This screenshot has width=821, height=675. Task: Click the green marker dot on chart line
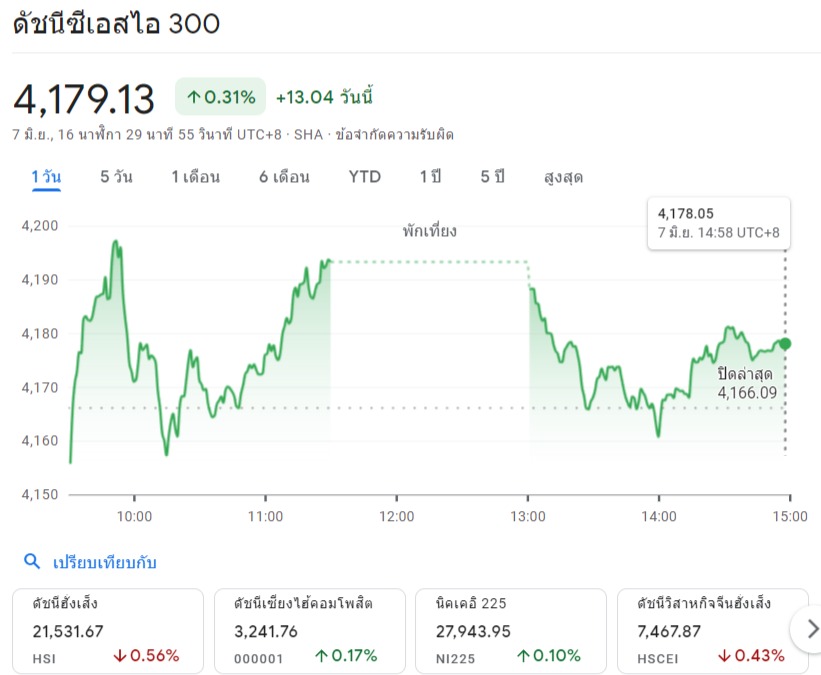pyautogui.click(x=785, y=344)
